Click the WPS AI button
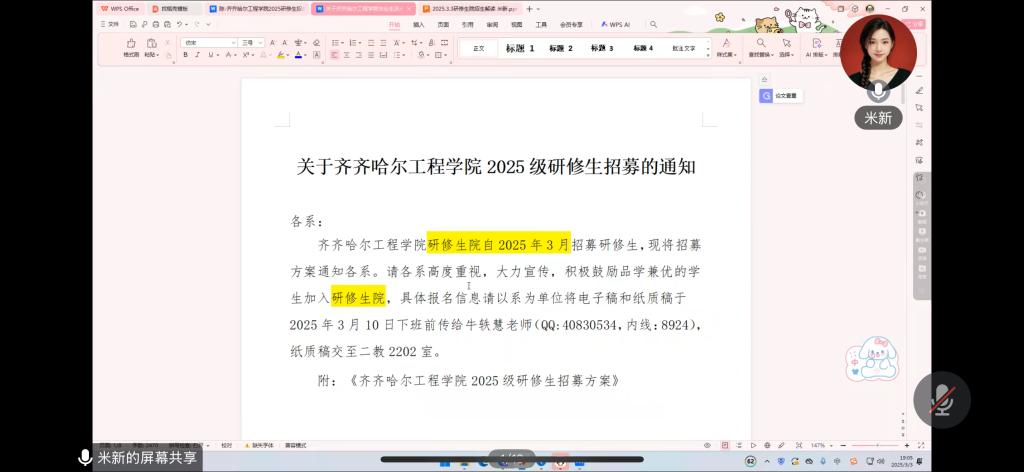 coord(614,23)
